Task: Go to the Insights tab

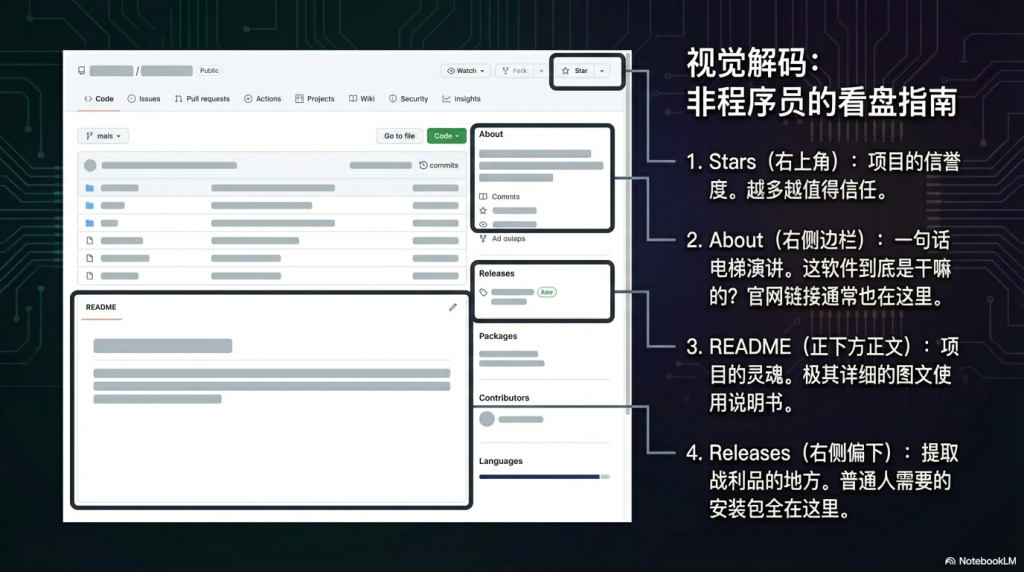Action: point(461,99)
